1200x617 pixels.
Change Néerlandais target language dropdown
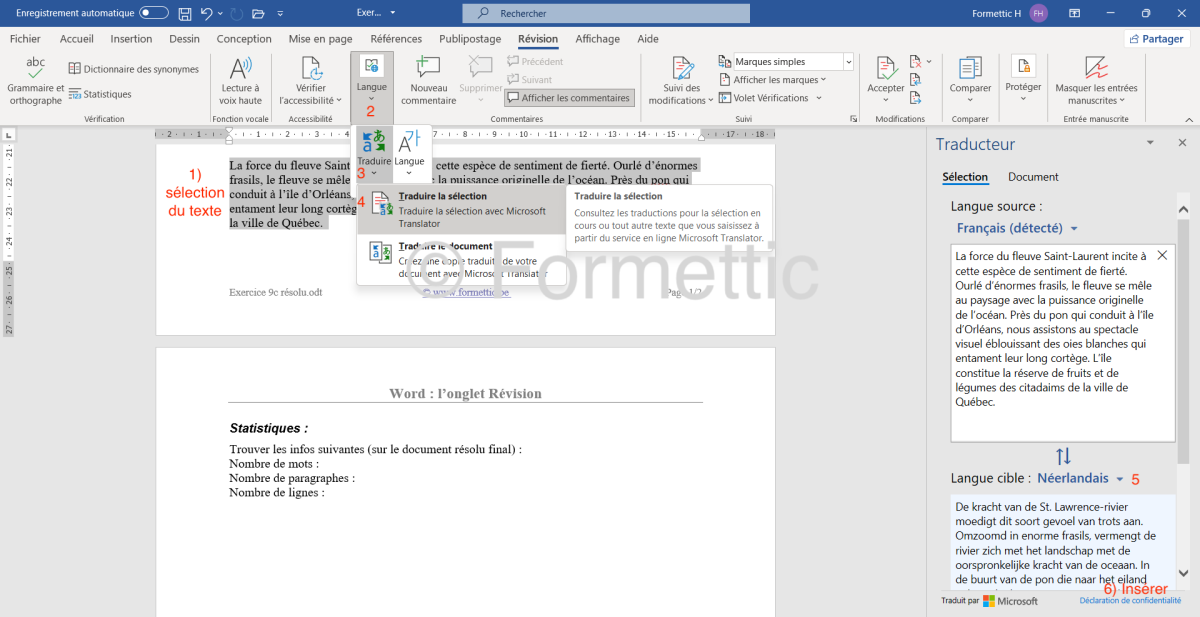pyautogui.click(x=1080, y=479)
